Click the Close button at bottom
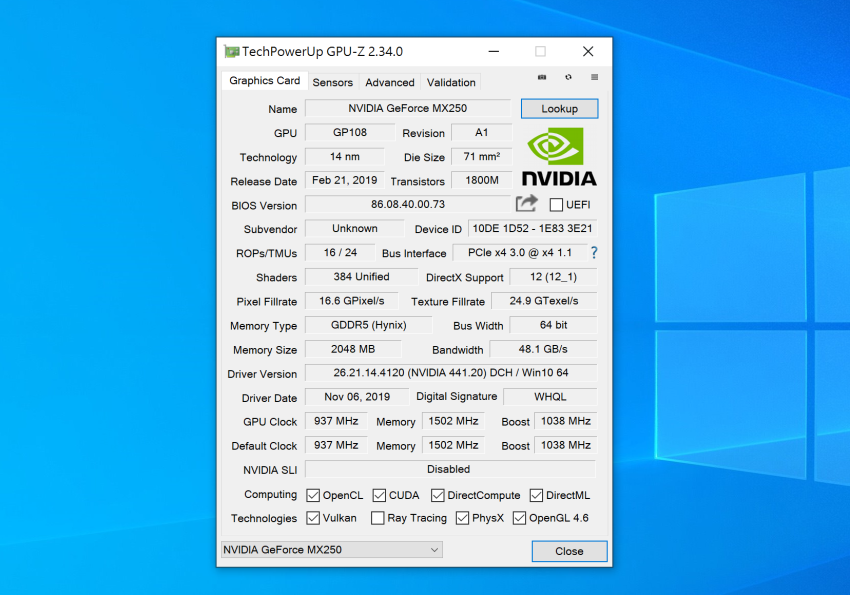 pos(569,551)
